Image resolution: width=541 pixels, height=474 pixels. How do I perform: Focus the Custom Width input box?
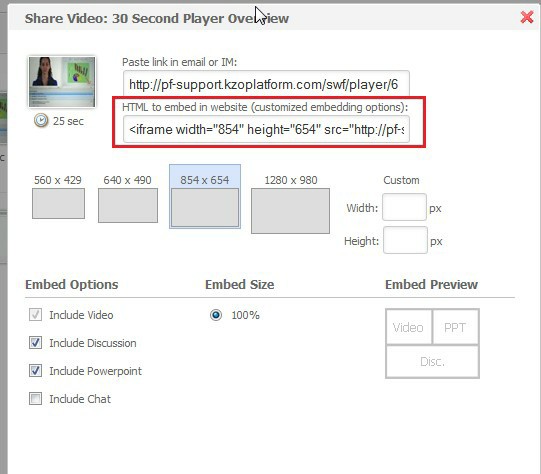(404, 207)
